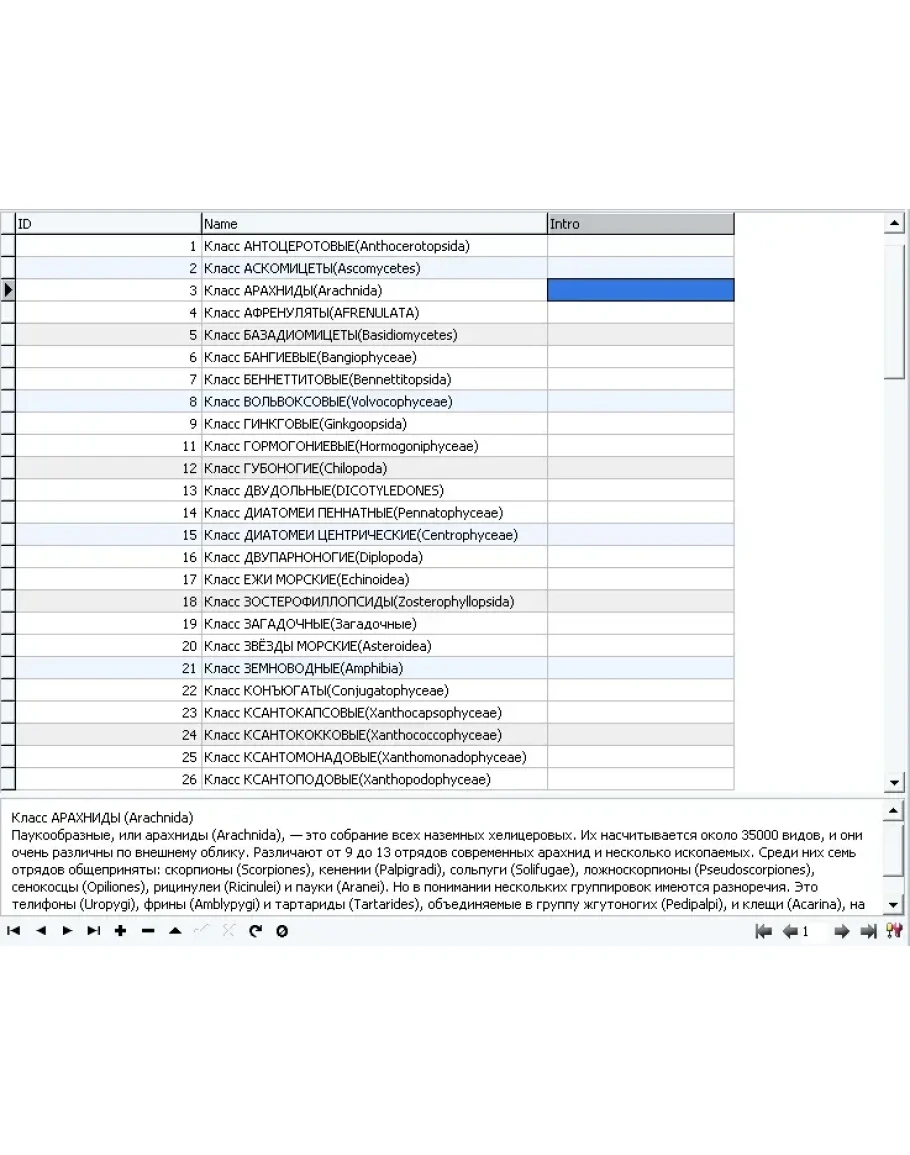
Task: Sort by the Name column header
Action: point(374,224)
